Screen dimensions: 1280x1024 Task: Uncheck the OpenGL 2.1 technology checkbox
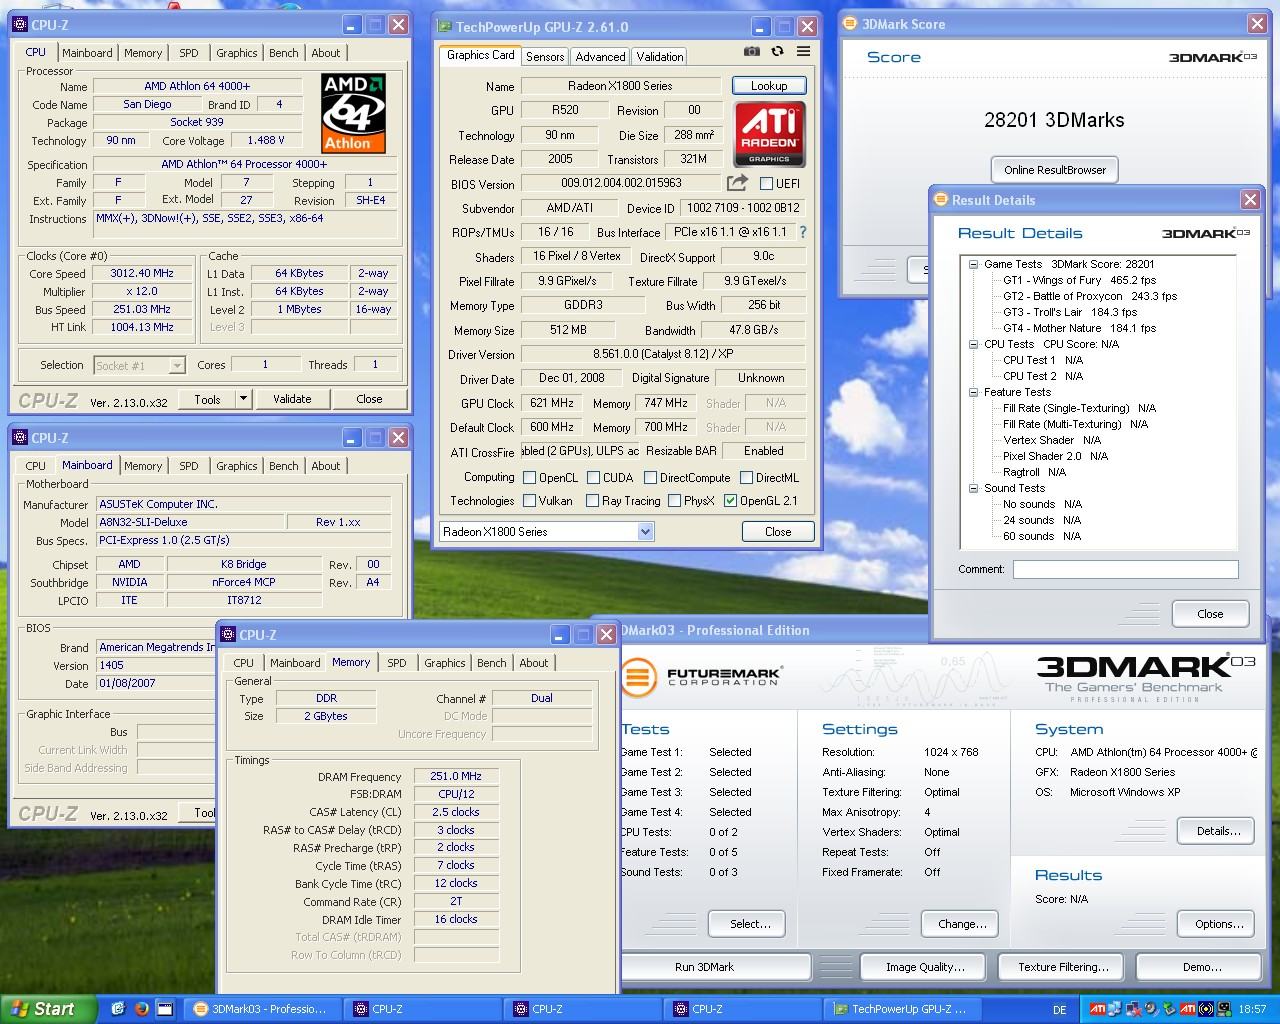click(x=730, y=501)
